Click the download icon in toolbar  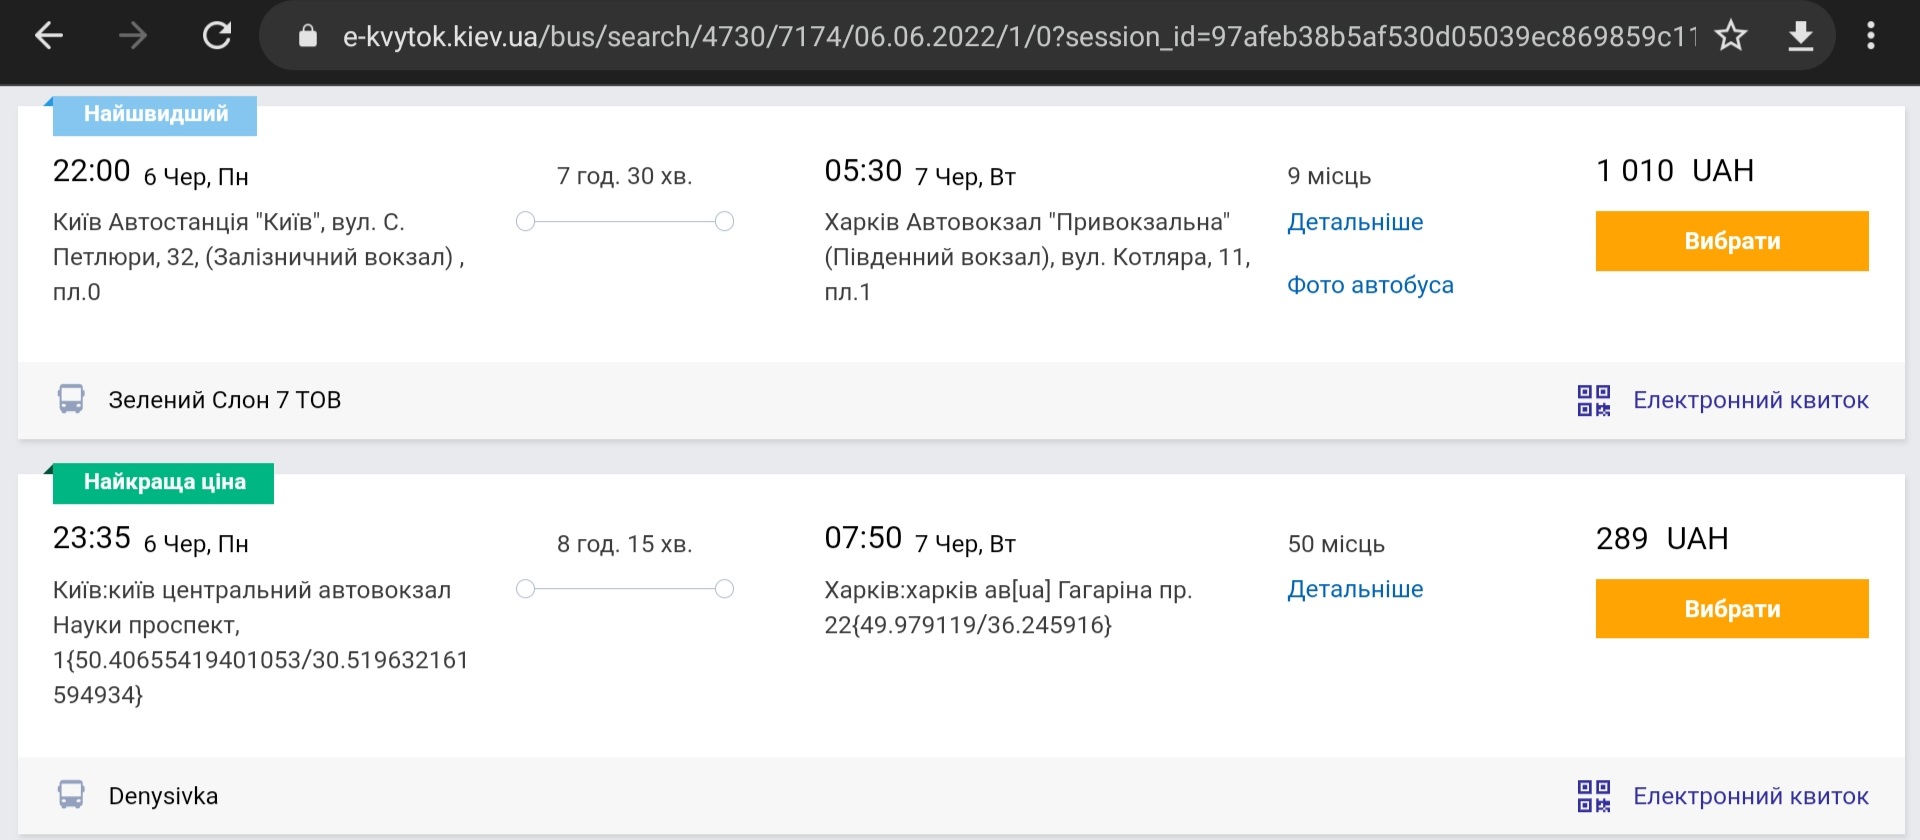click(x=1800, y=37)
